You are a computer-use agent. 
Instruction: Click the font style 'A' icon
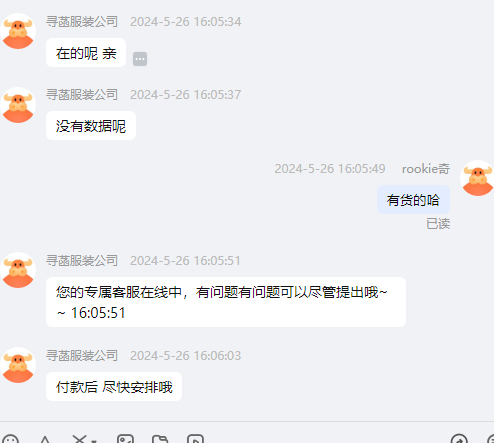click(x=45, y=440)
